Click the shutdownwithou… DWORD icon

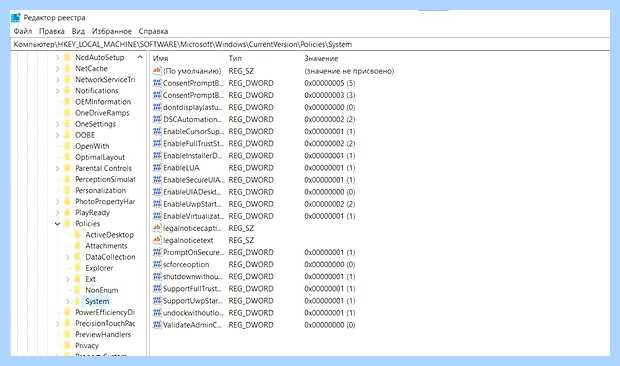(157, 276)
